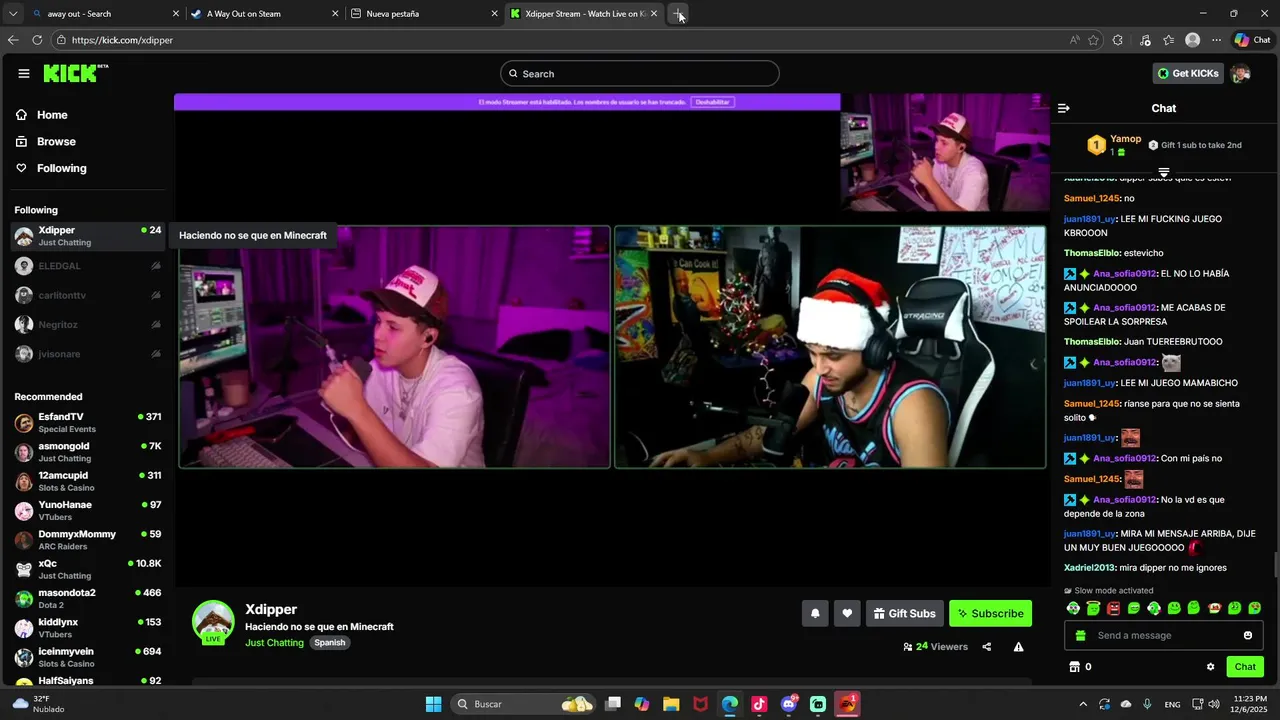Viewport: 1280px width, 720px height.
Task: Open Edge read aloud icon
Action: coord(1074,40)
